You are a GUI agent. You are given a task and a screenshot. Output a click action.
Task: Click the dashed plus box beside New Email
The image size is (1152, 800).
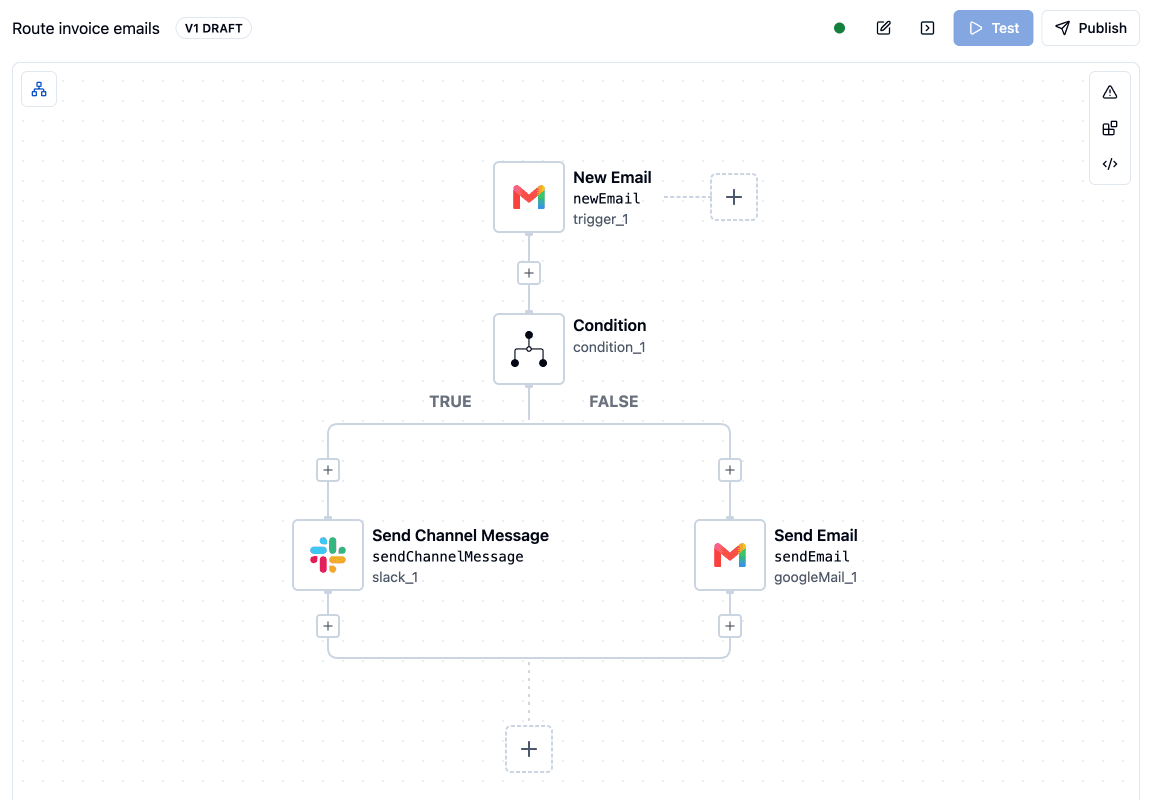pyautogui.click(x=733, y=197)
